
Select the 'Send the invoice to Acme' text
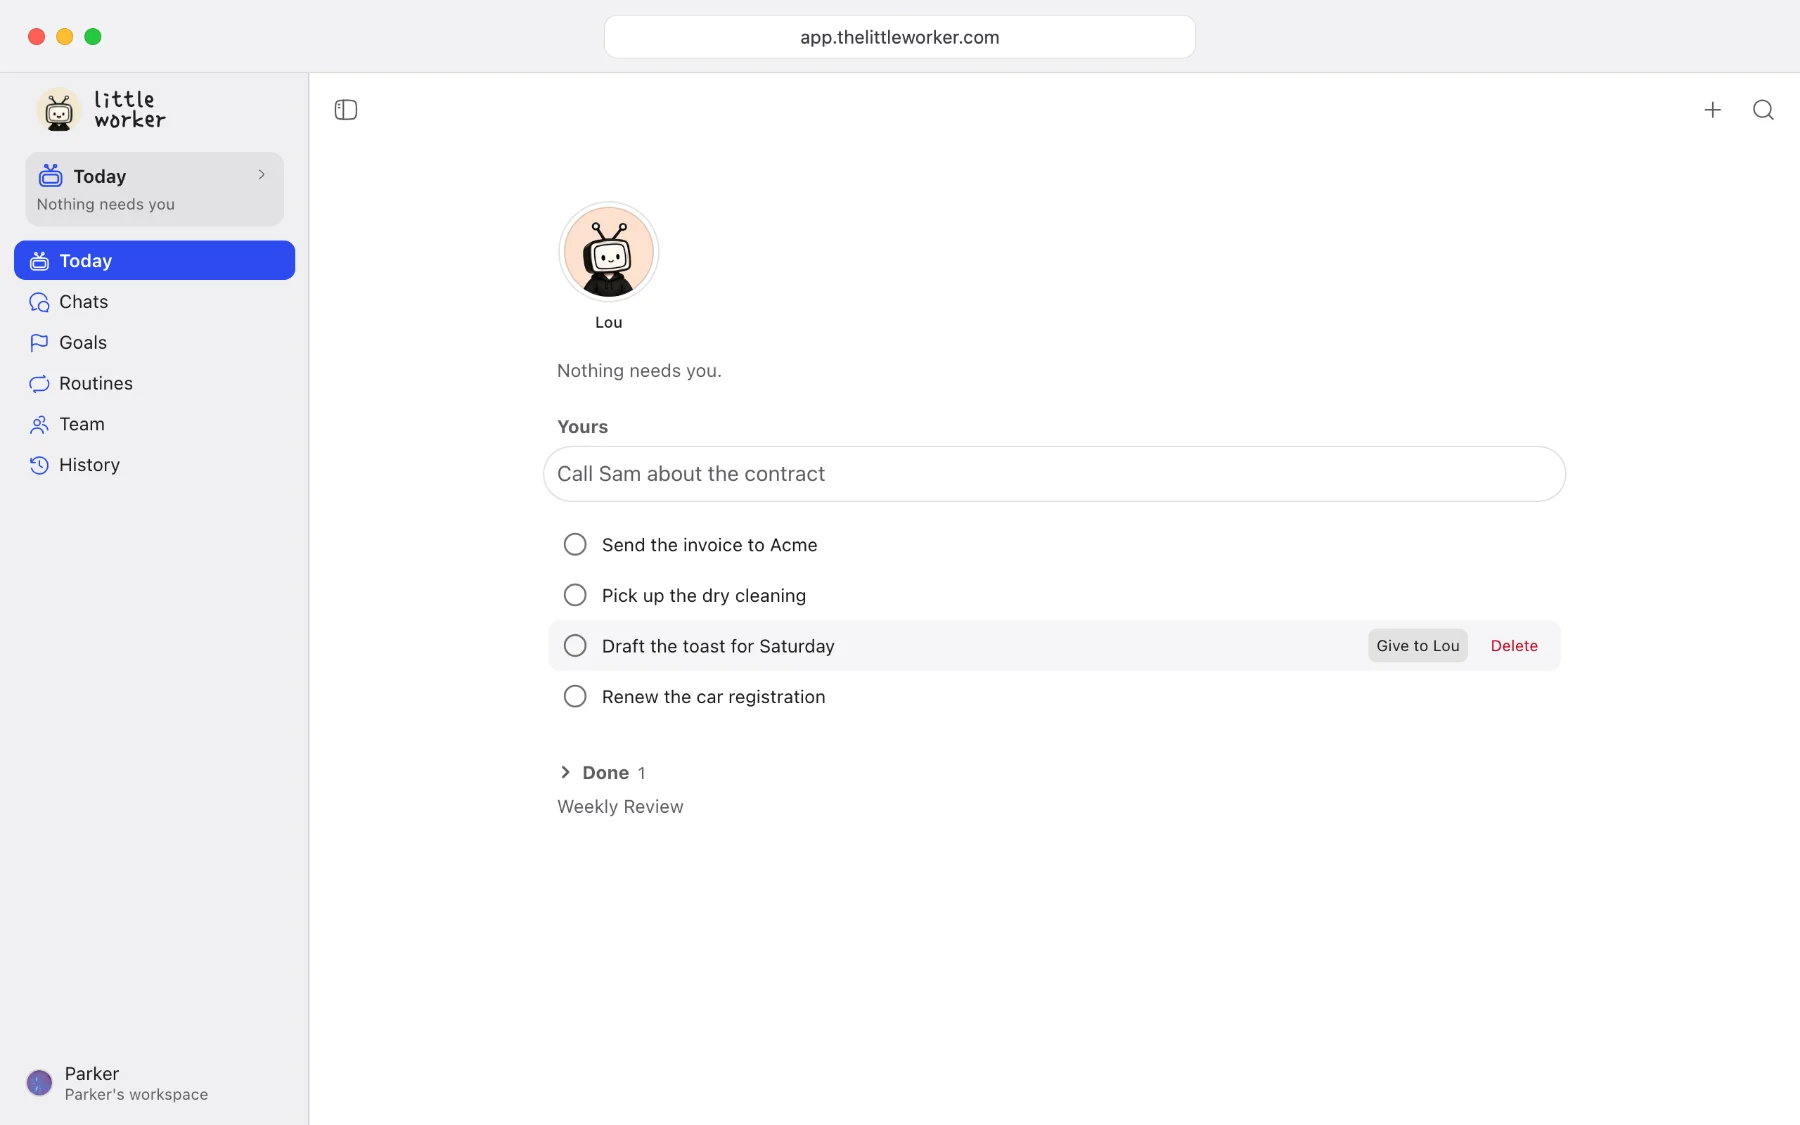pyautogui.click(x=710, y=545)
